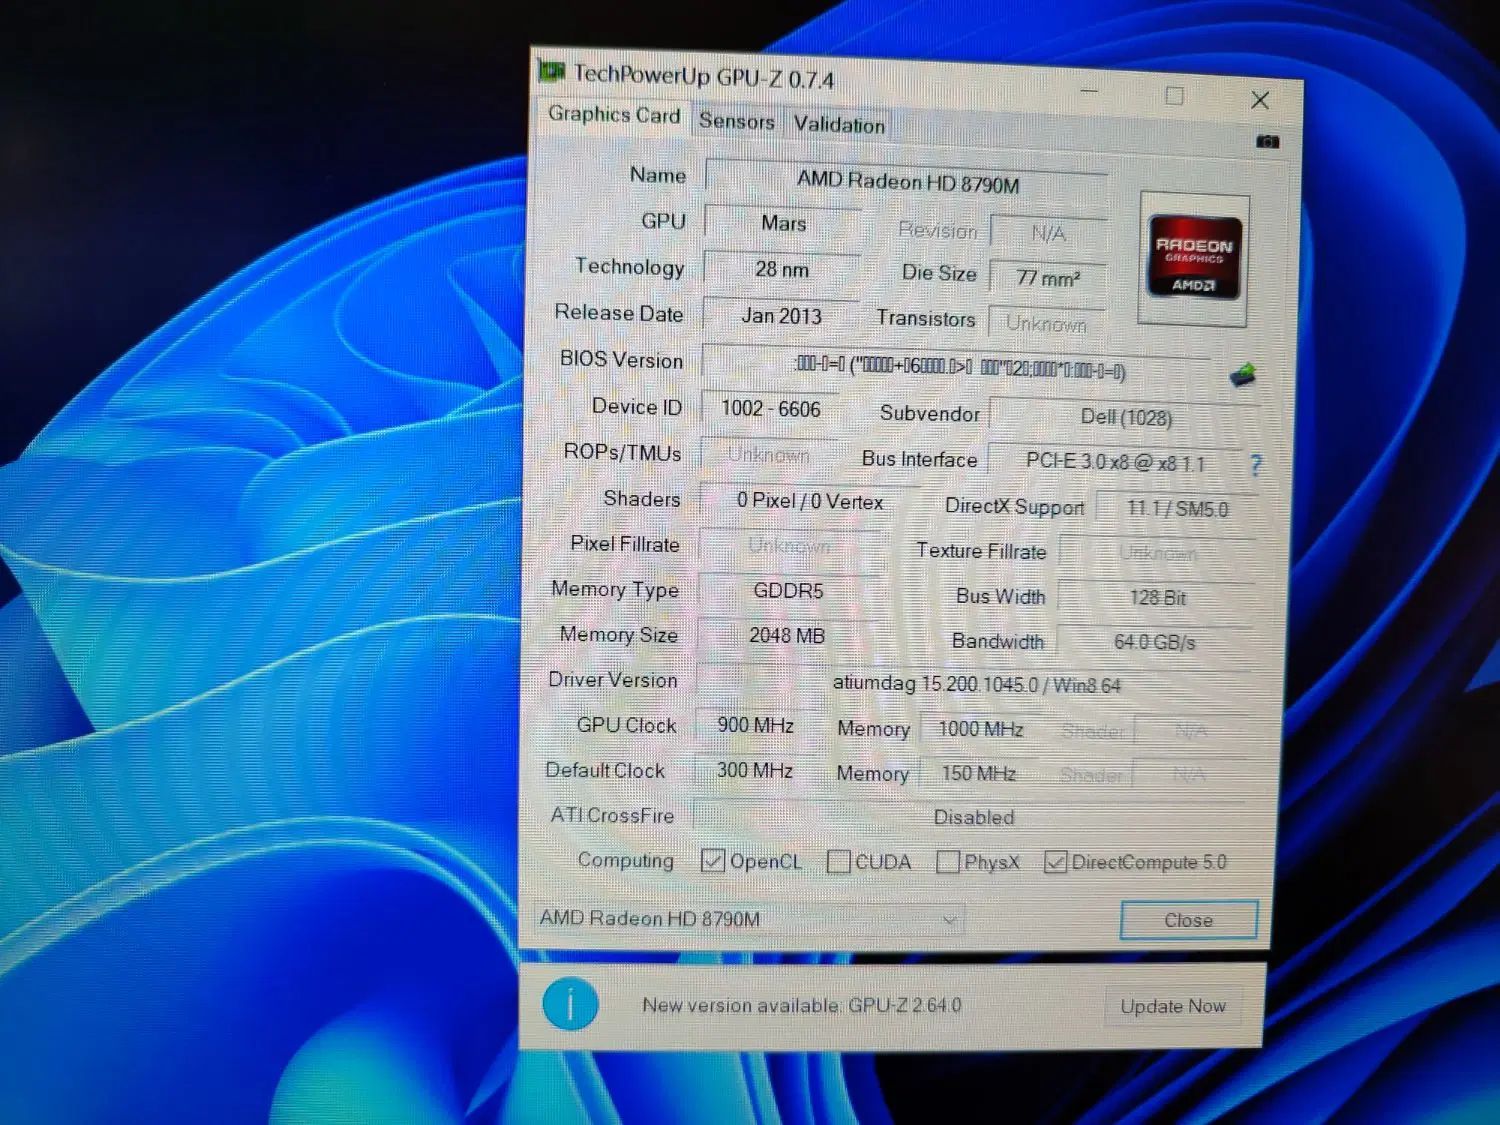Viewport: 1500px width, 1125px height.
Task: Click the Device ID value 1002 - 6606
Action: 771,409
